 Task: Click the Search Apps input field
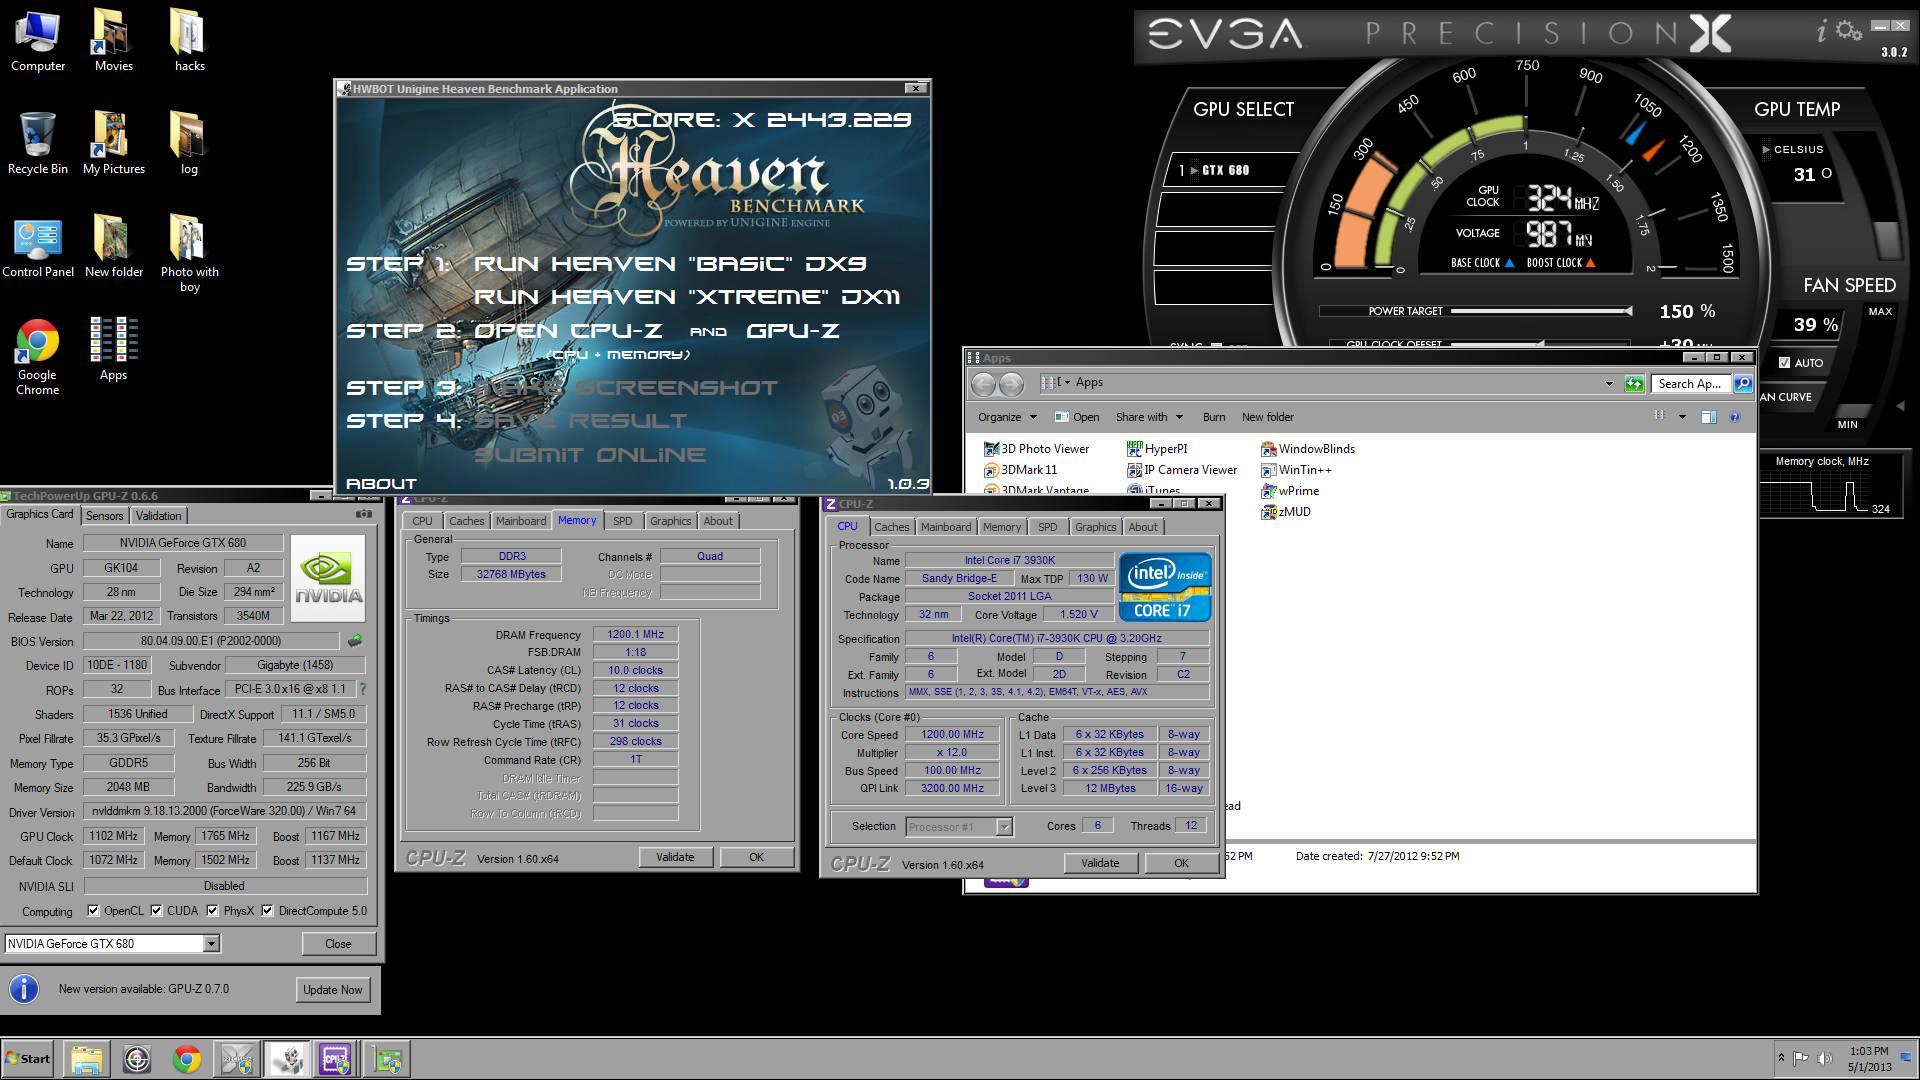coord(1692,383)
